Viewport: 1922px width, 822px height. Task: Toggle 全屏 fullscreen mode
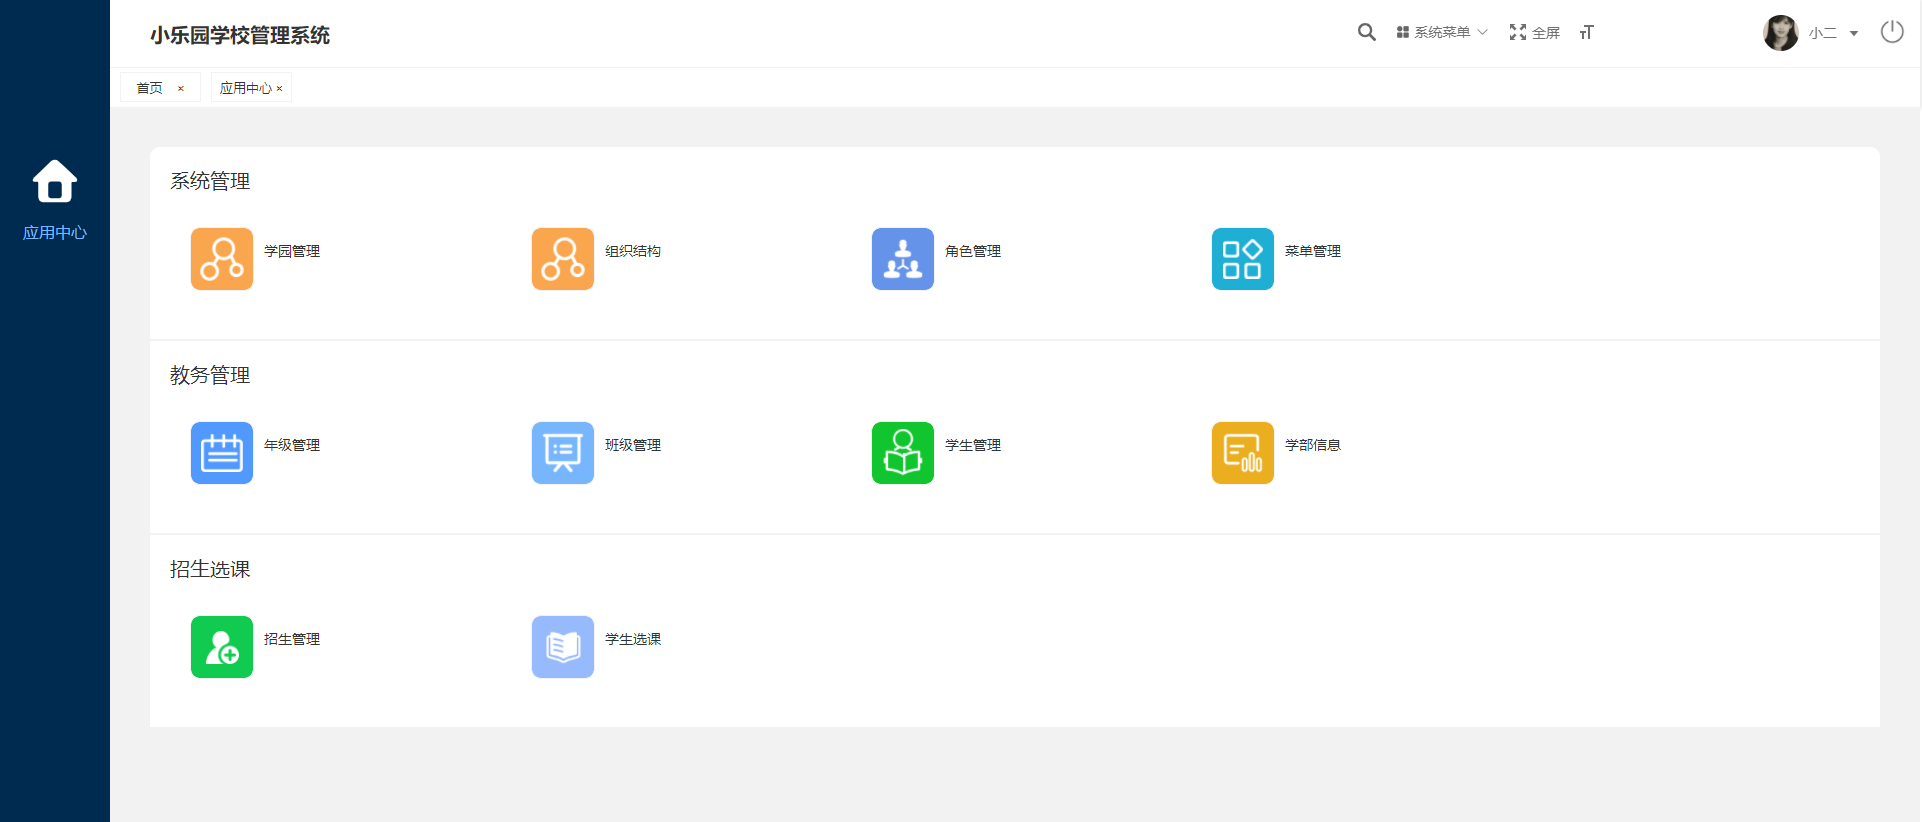click(x=1535, y=33)
